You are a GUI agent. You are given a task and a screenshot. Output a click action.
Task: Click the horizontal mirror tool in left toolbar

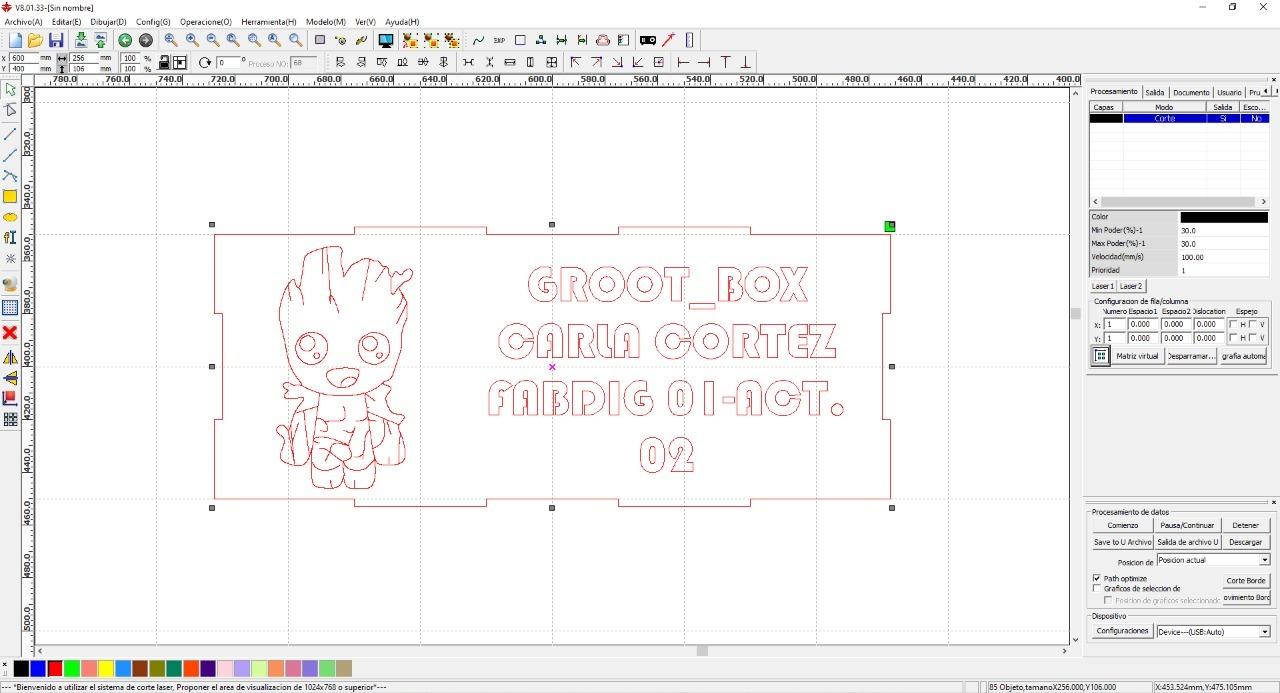(x=10, y=357)
